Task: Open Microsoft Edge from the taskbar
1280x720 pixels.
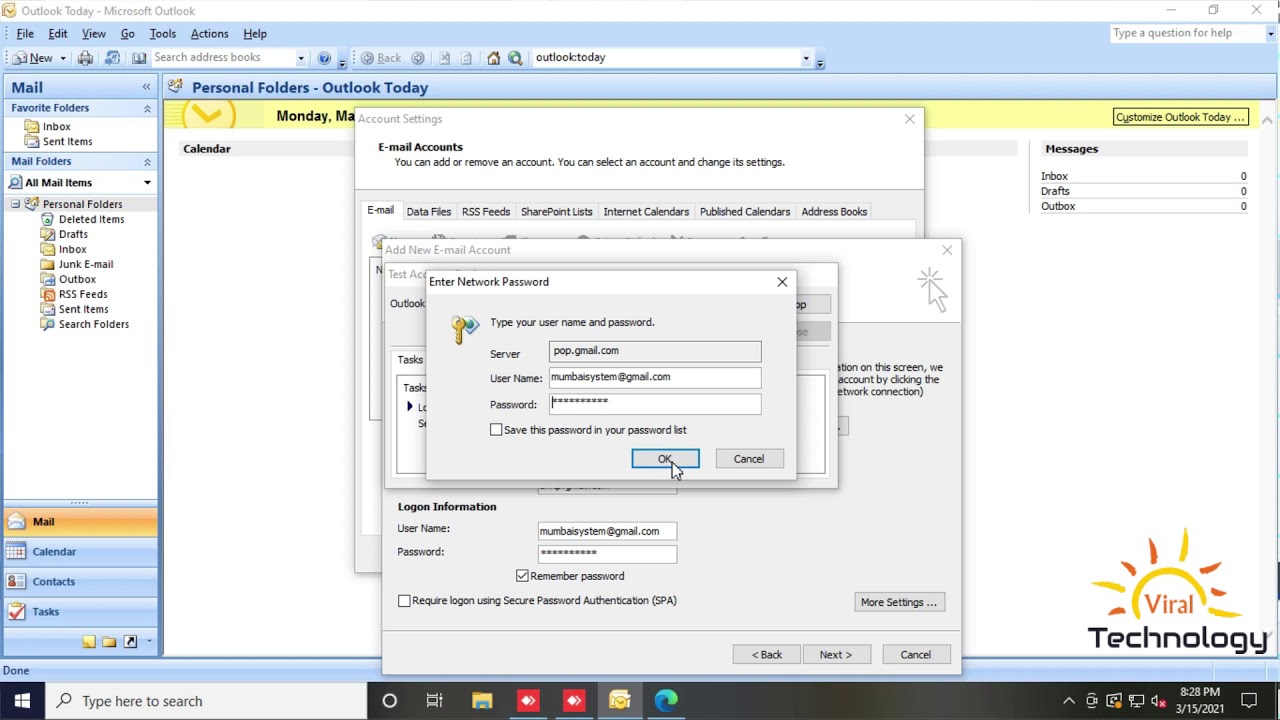Action: point(666,701)
